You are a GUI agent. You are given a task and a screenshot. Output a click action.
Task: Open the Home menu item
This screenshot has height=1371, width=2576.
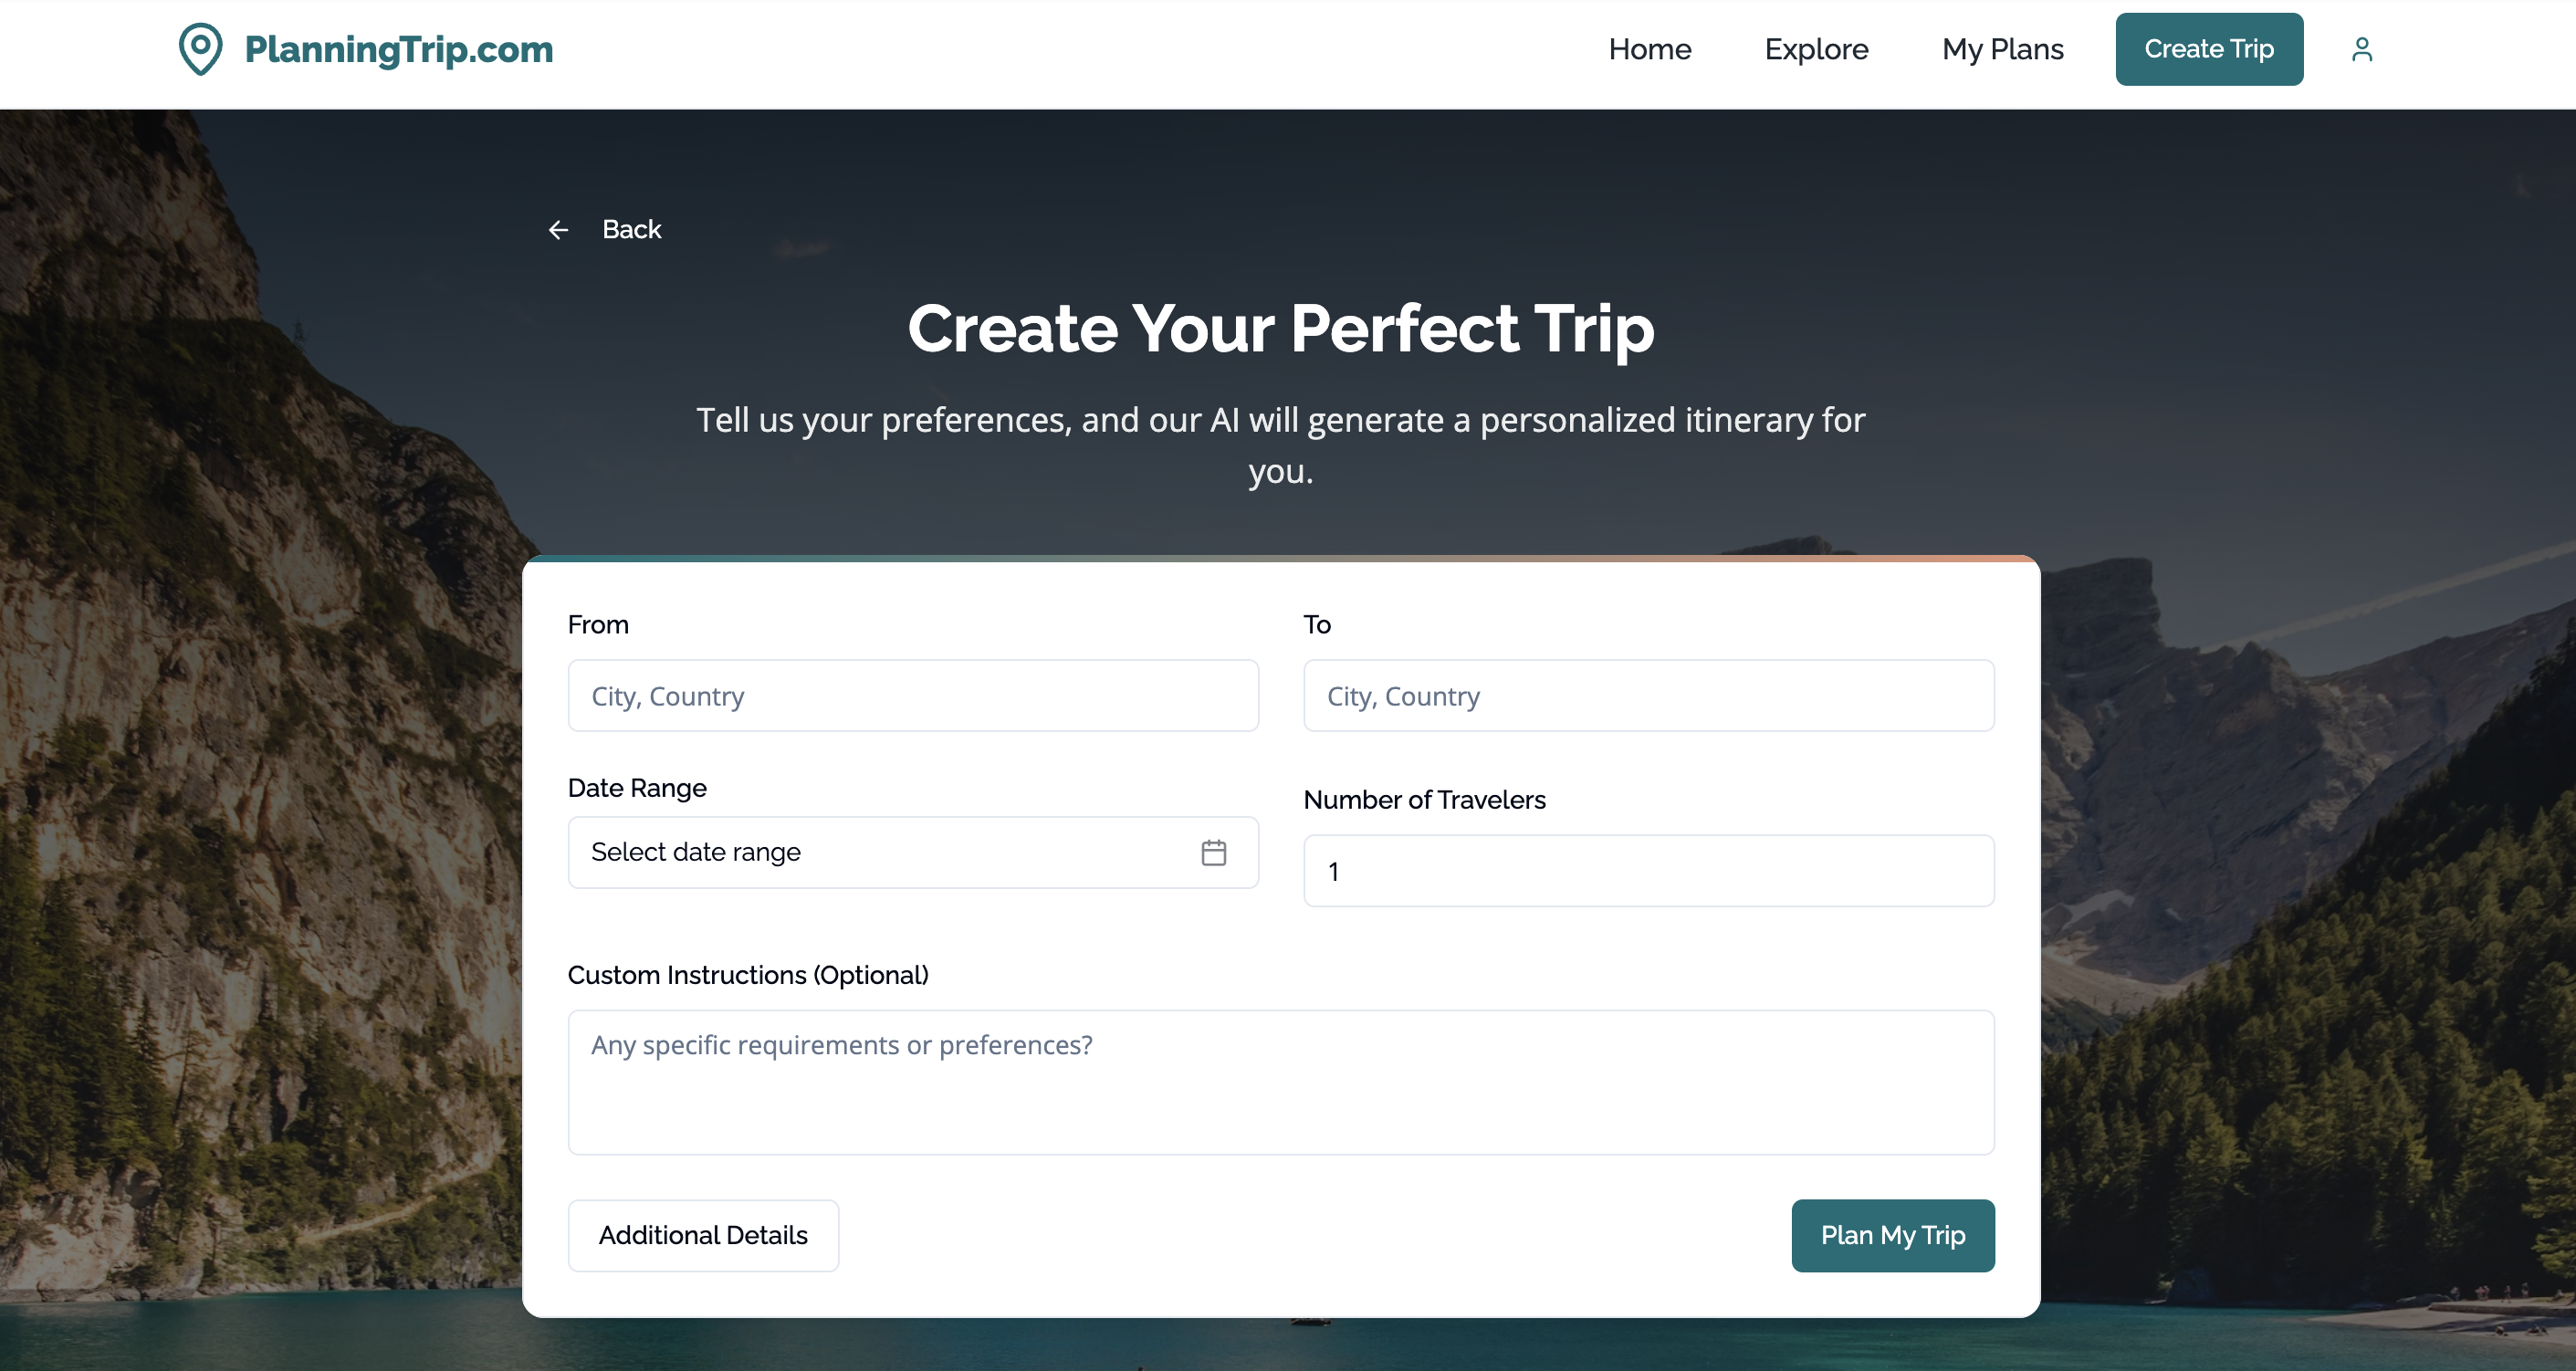coord(1649,49)
